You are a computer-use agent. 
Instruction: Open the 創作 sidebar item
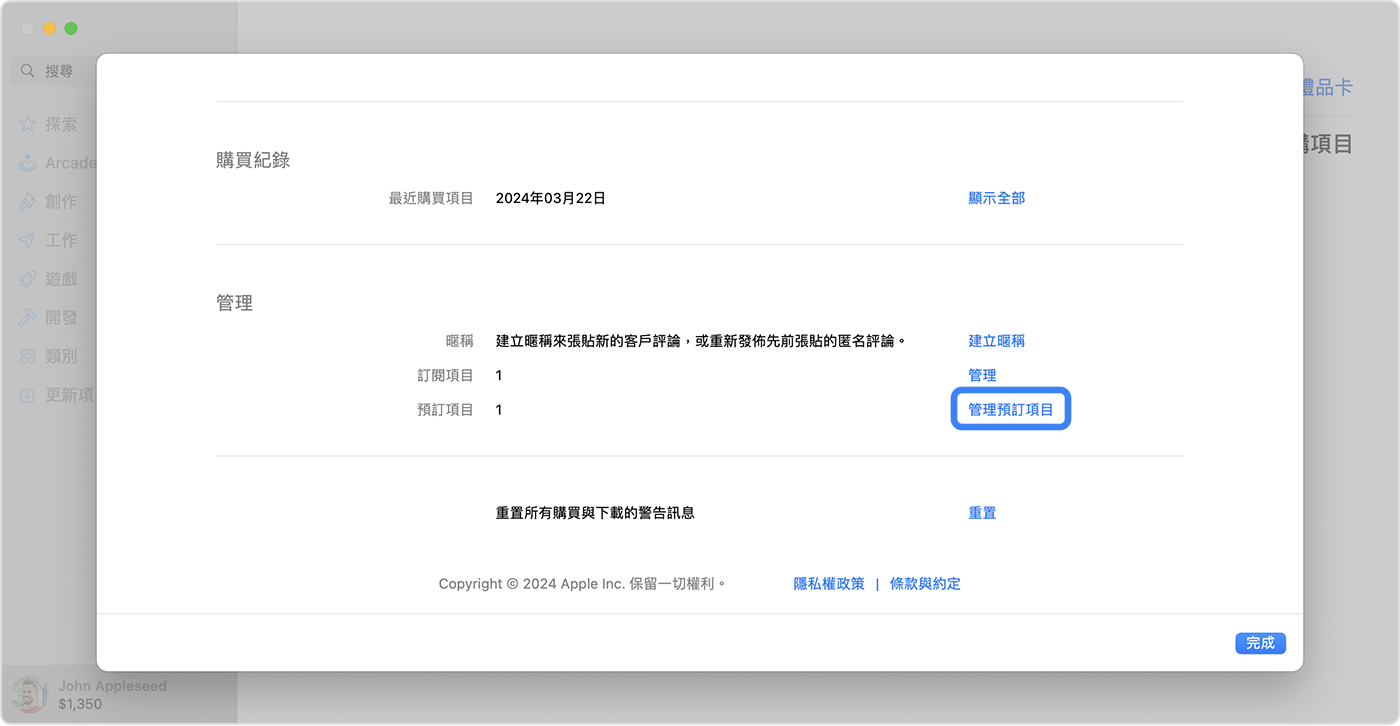(61, 201)
